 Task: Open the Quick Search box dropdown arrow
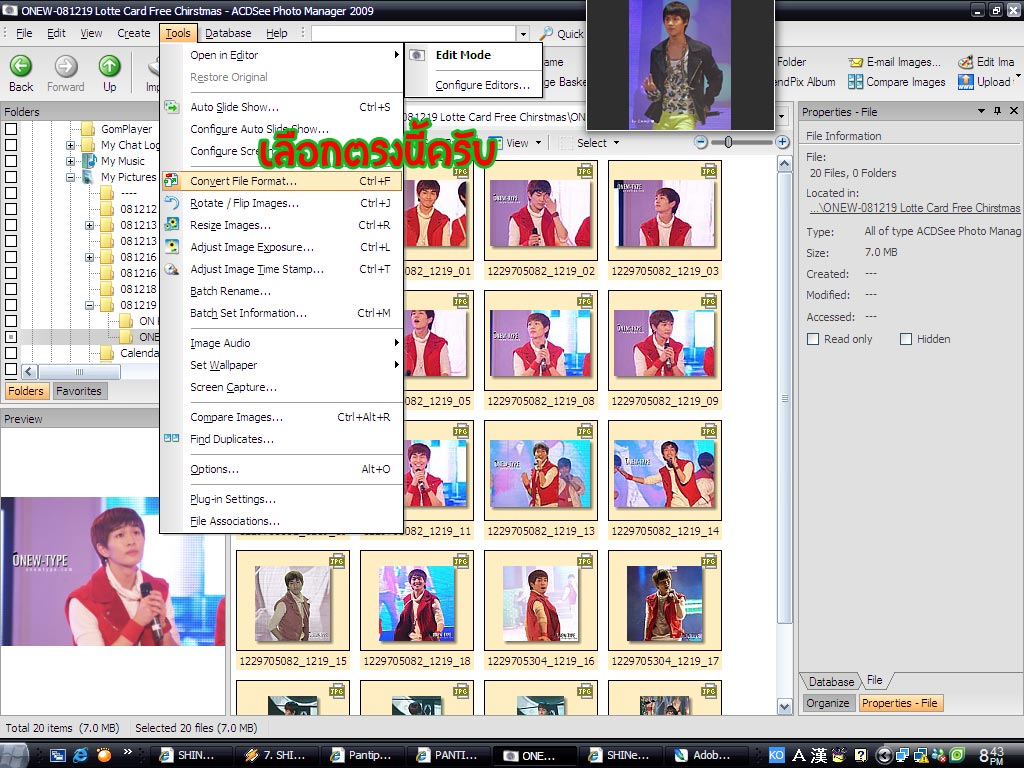(523, 33)
